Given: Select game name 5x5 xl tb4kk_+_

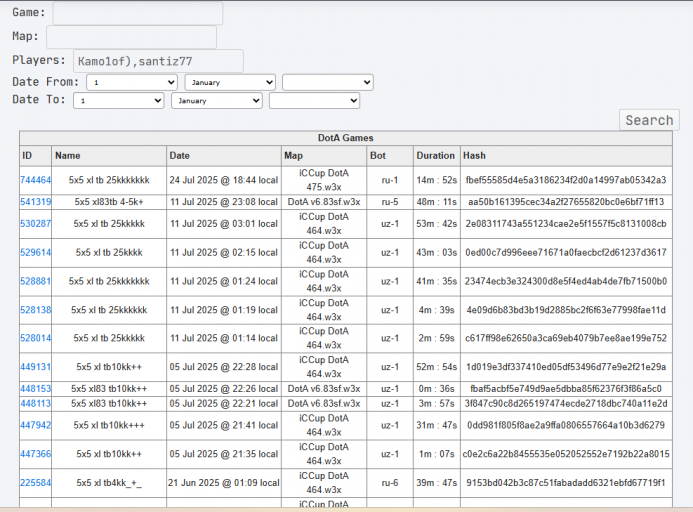Looking at the screenshot, I should point(109,483).
